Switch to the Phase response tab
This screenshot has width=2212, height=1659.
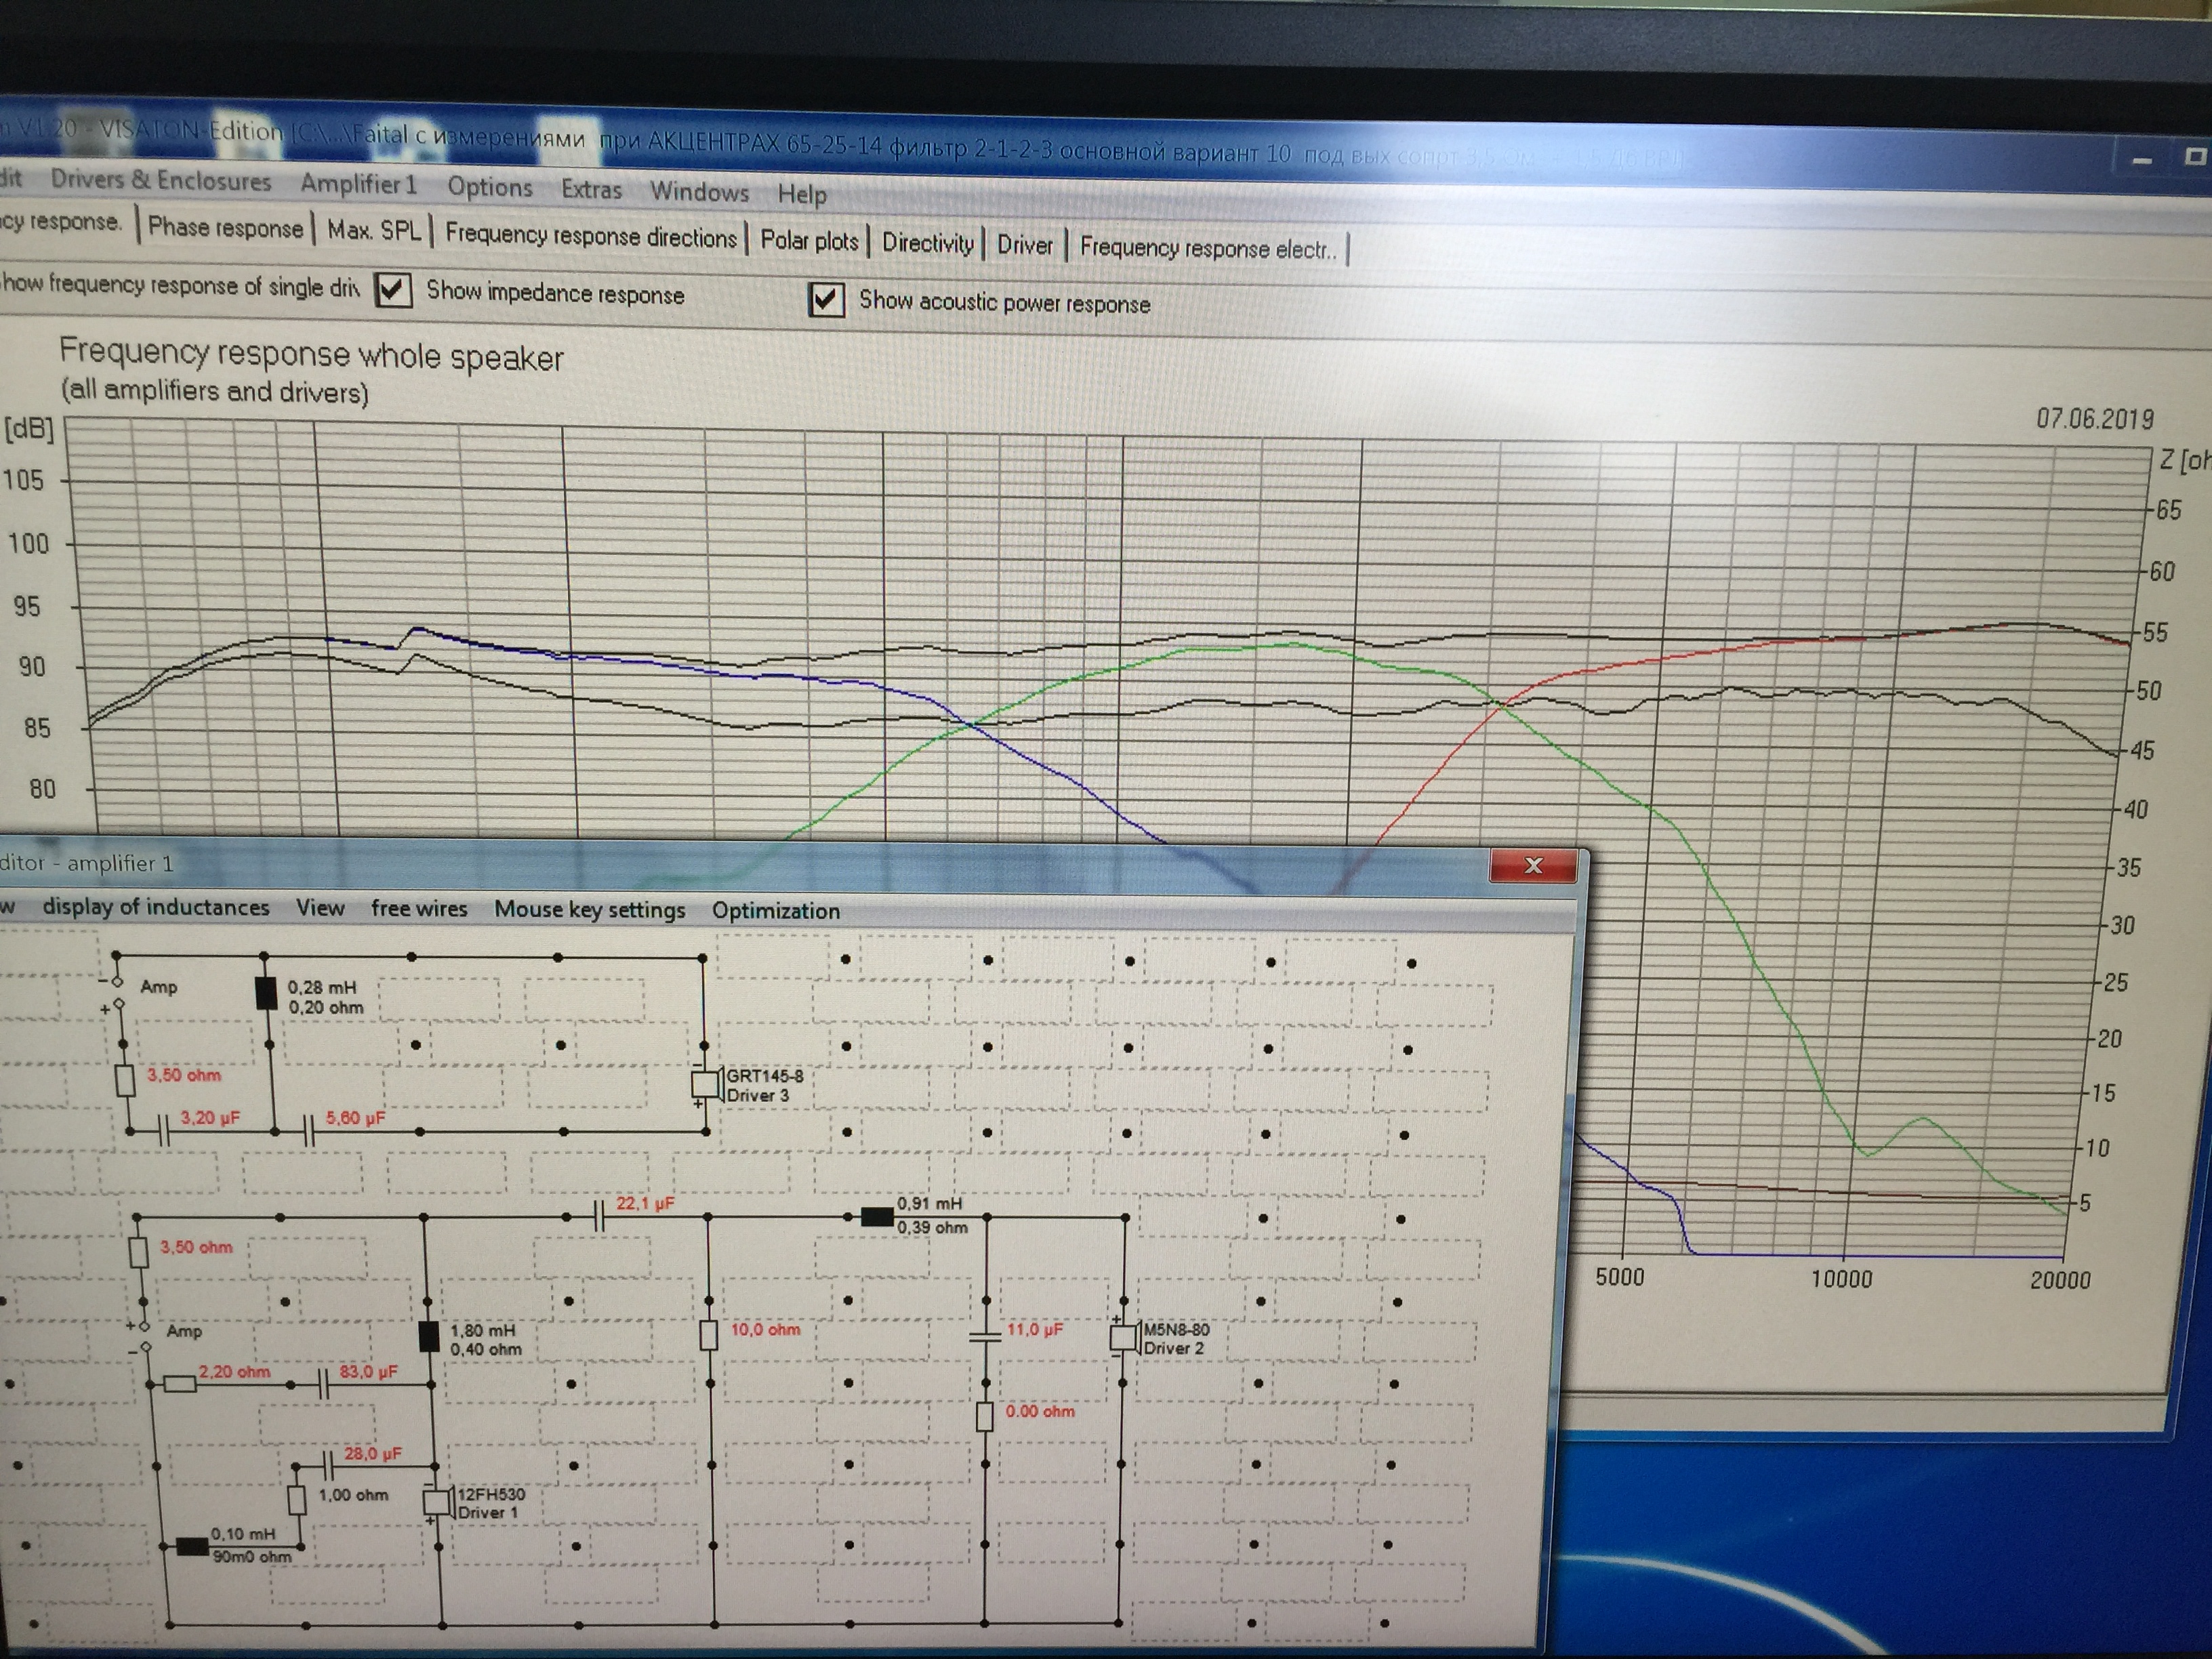[225, 228]
